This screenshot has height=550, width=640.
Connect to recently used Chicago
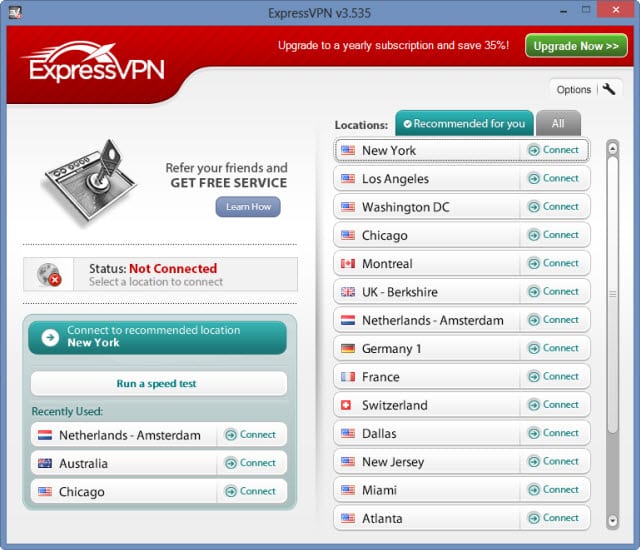click(x=251, y=491)
